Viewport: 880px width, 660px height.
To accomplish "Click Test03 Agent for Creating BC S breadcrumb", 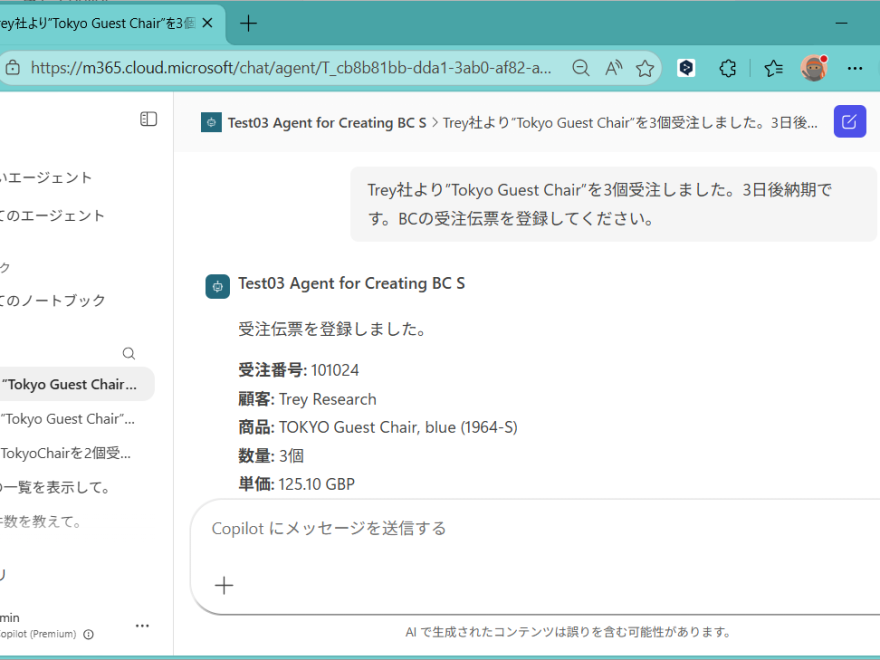I will (x=326, y=122).
